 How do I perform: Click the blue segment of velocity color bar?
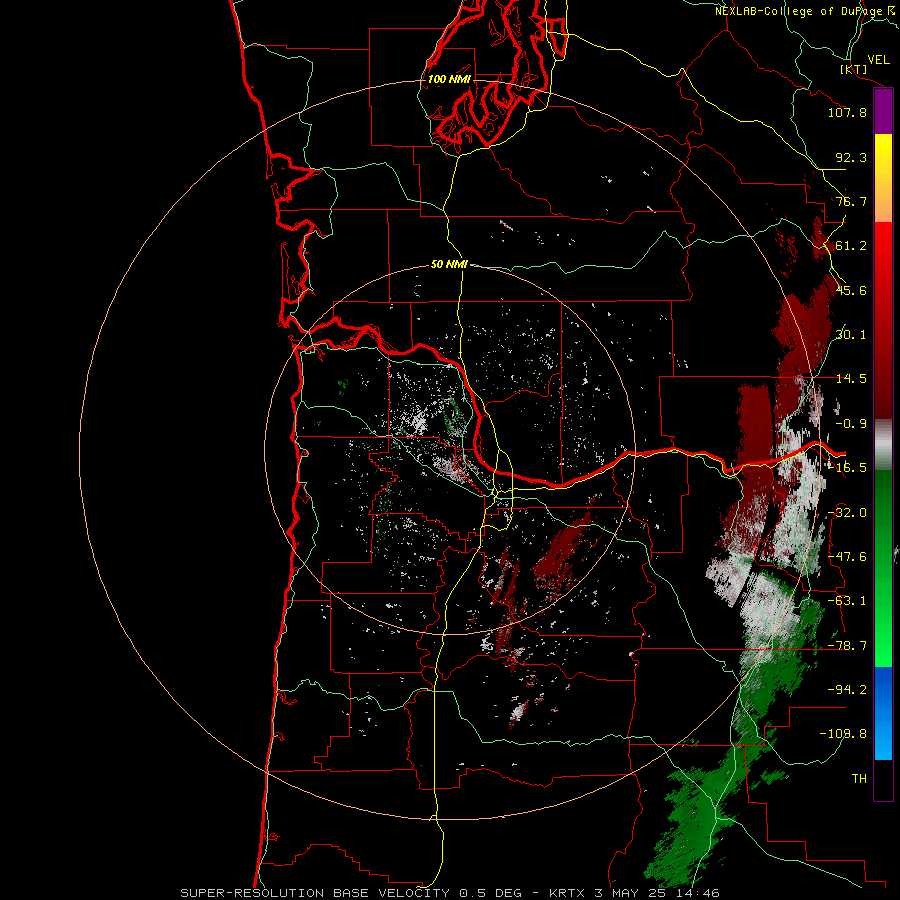coord(883,713)
